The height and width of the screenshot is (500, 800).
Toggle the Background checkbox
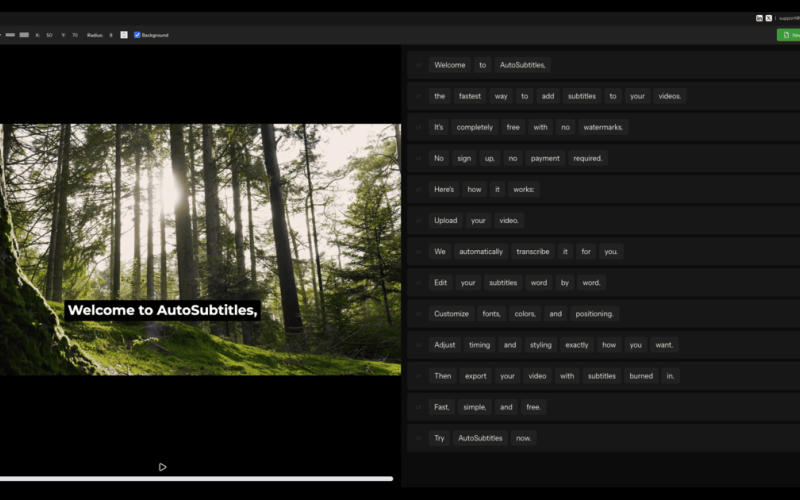[x=137, y=35]
